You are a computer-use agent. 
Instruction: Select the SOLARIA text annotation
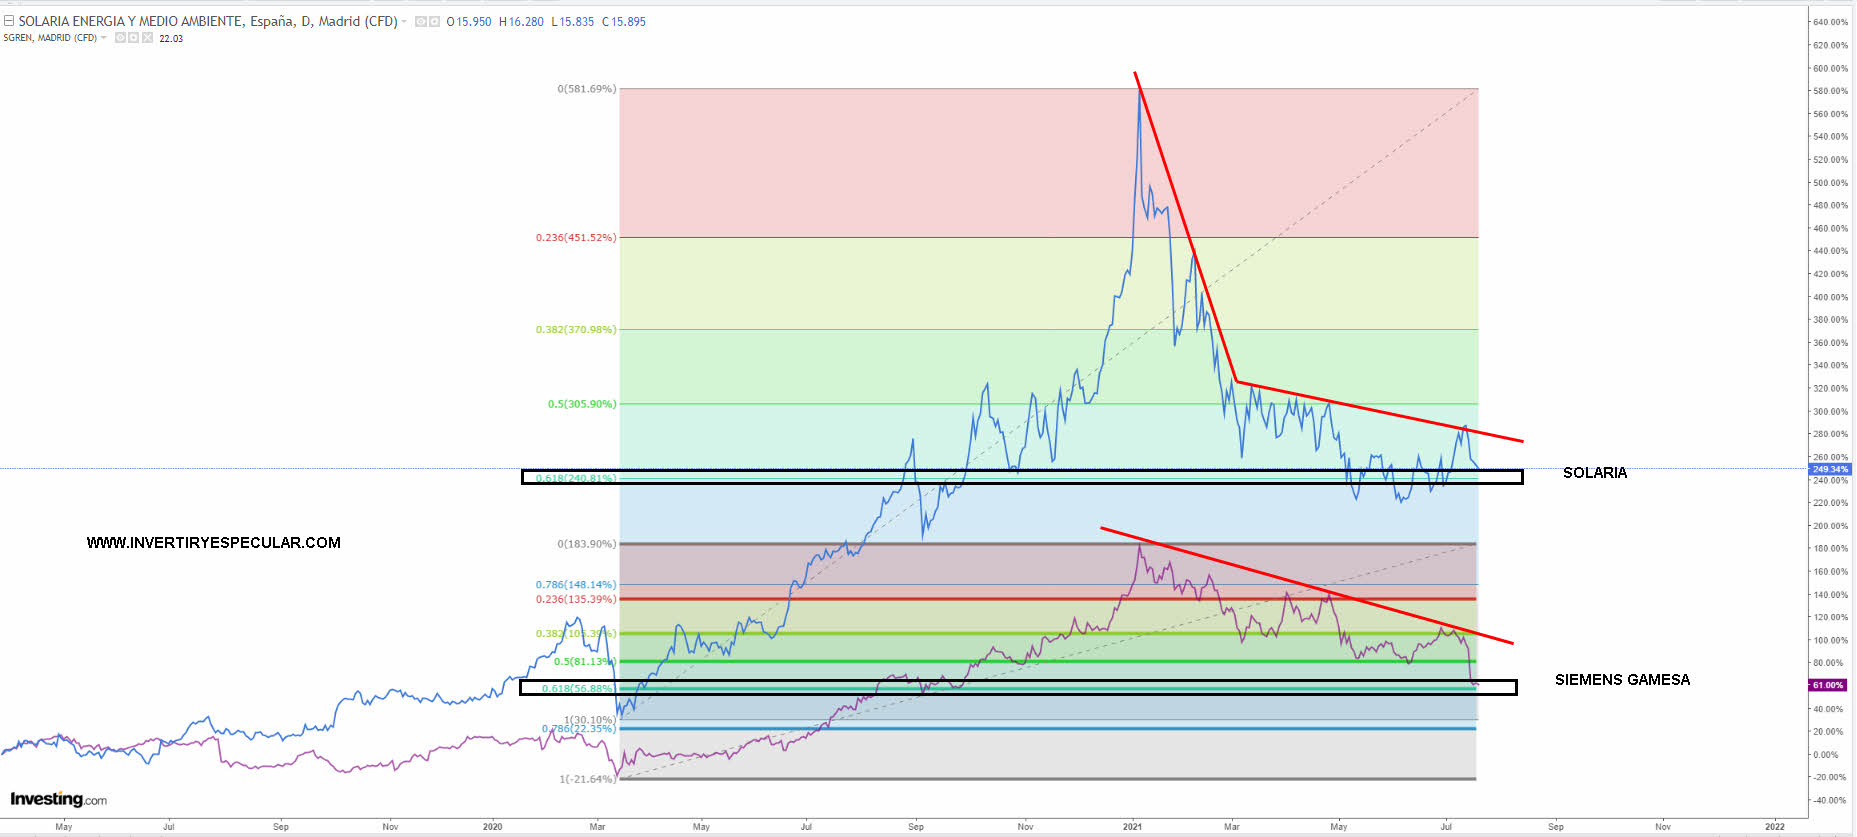1594,473
